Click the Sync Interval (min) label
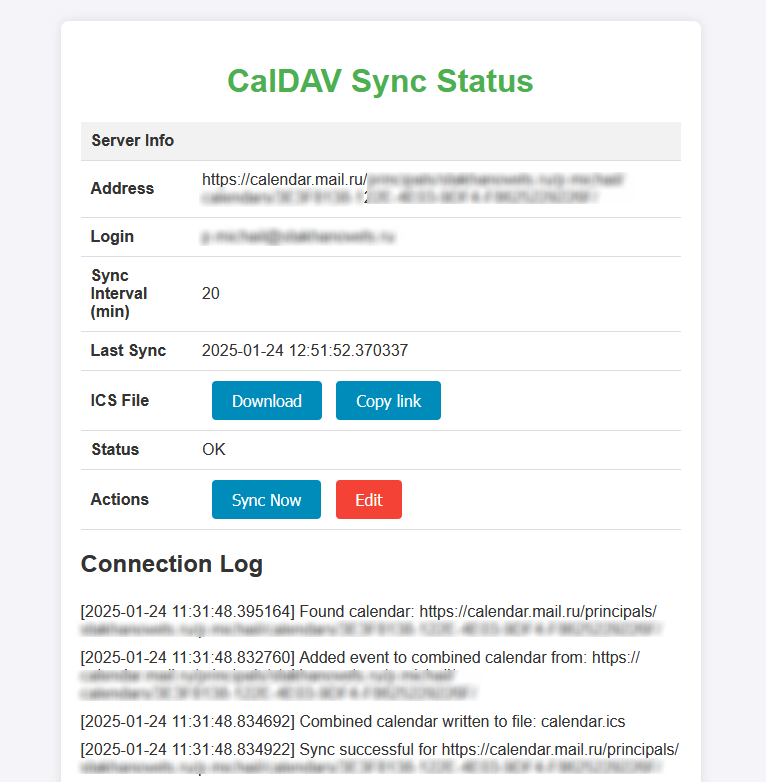766x782 pixels. 119,294
